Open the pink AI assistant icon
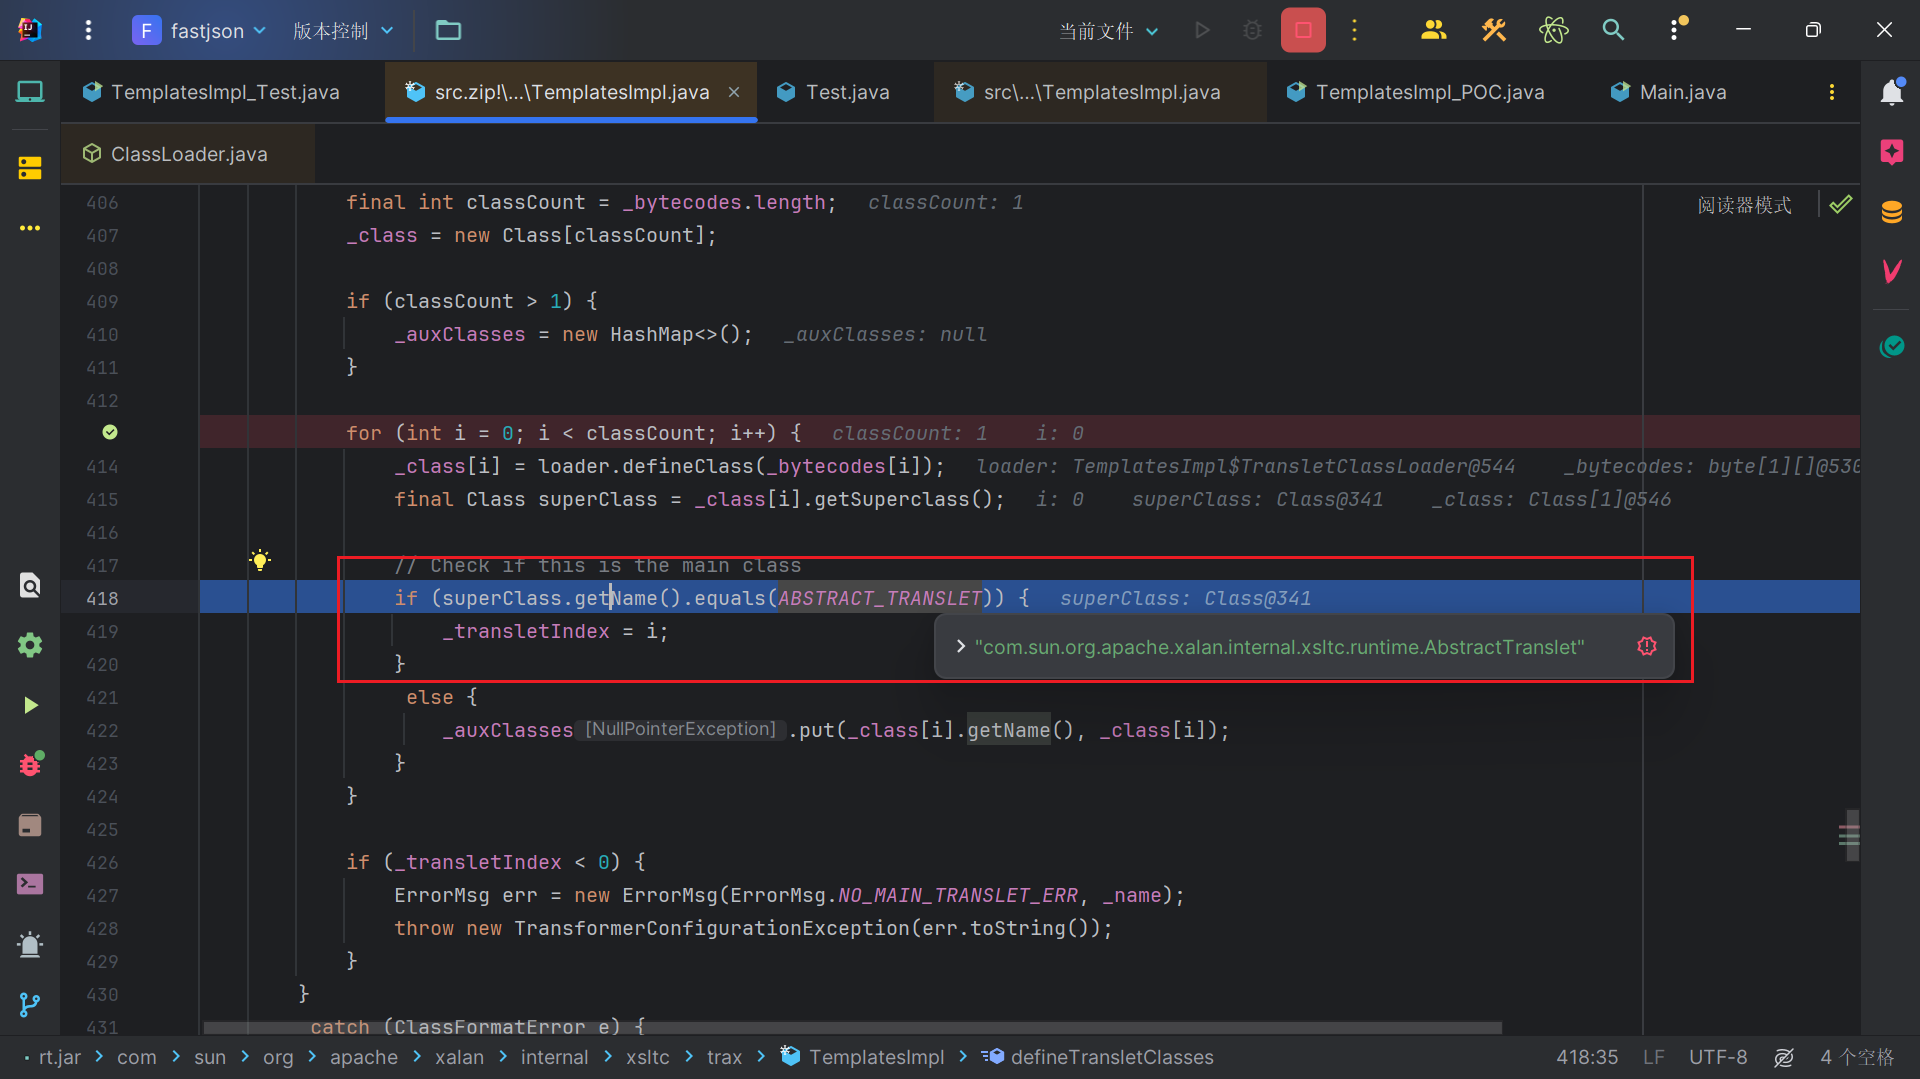This screenshot has width=1920, height=1079. pyautogui.click(x=1891, y=152)
